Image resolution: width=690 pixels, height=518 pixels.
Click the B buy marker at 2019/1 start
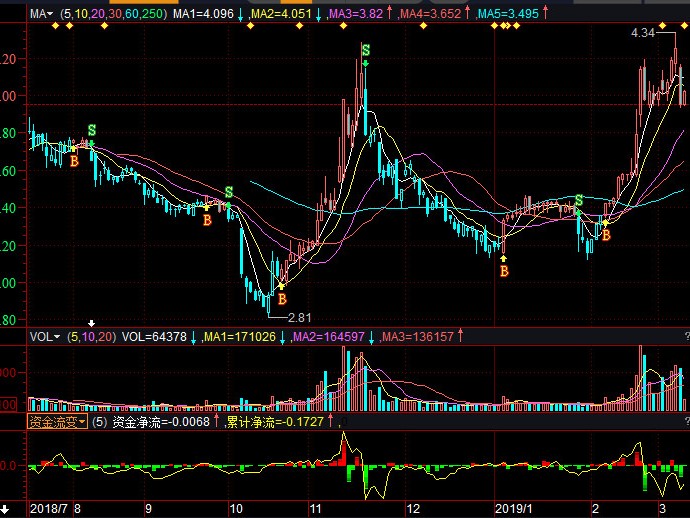pyautogui.click(x=504, y=271)
